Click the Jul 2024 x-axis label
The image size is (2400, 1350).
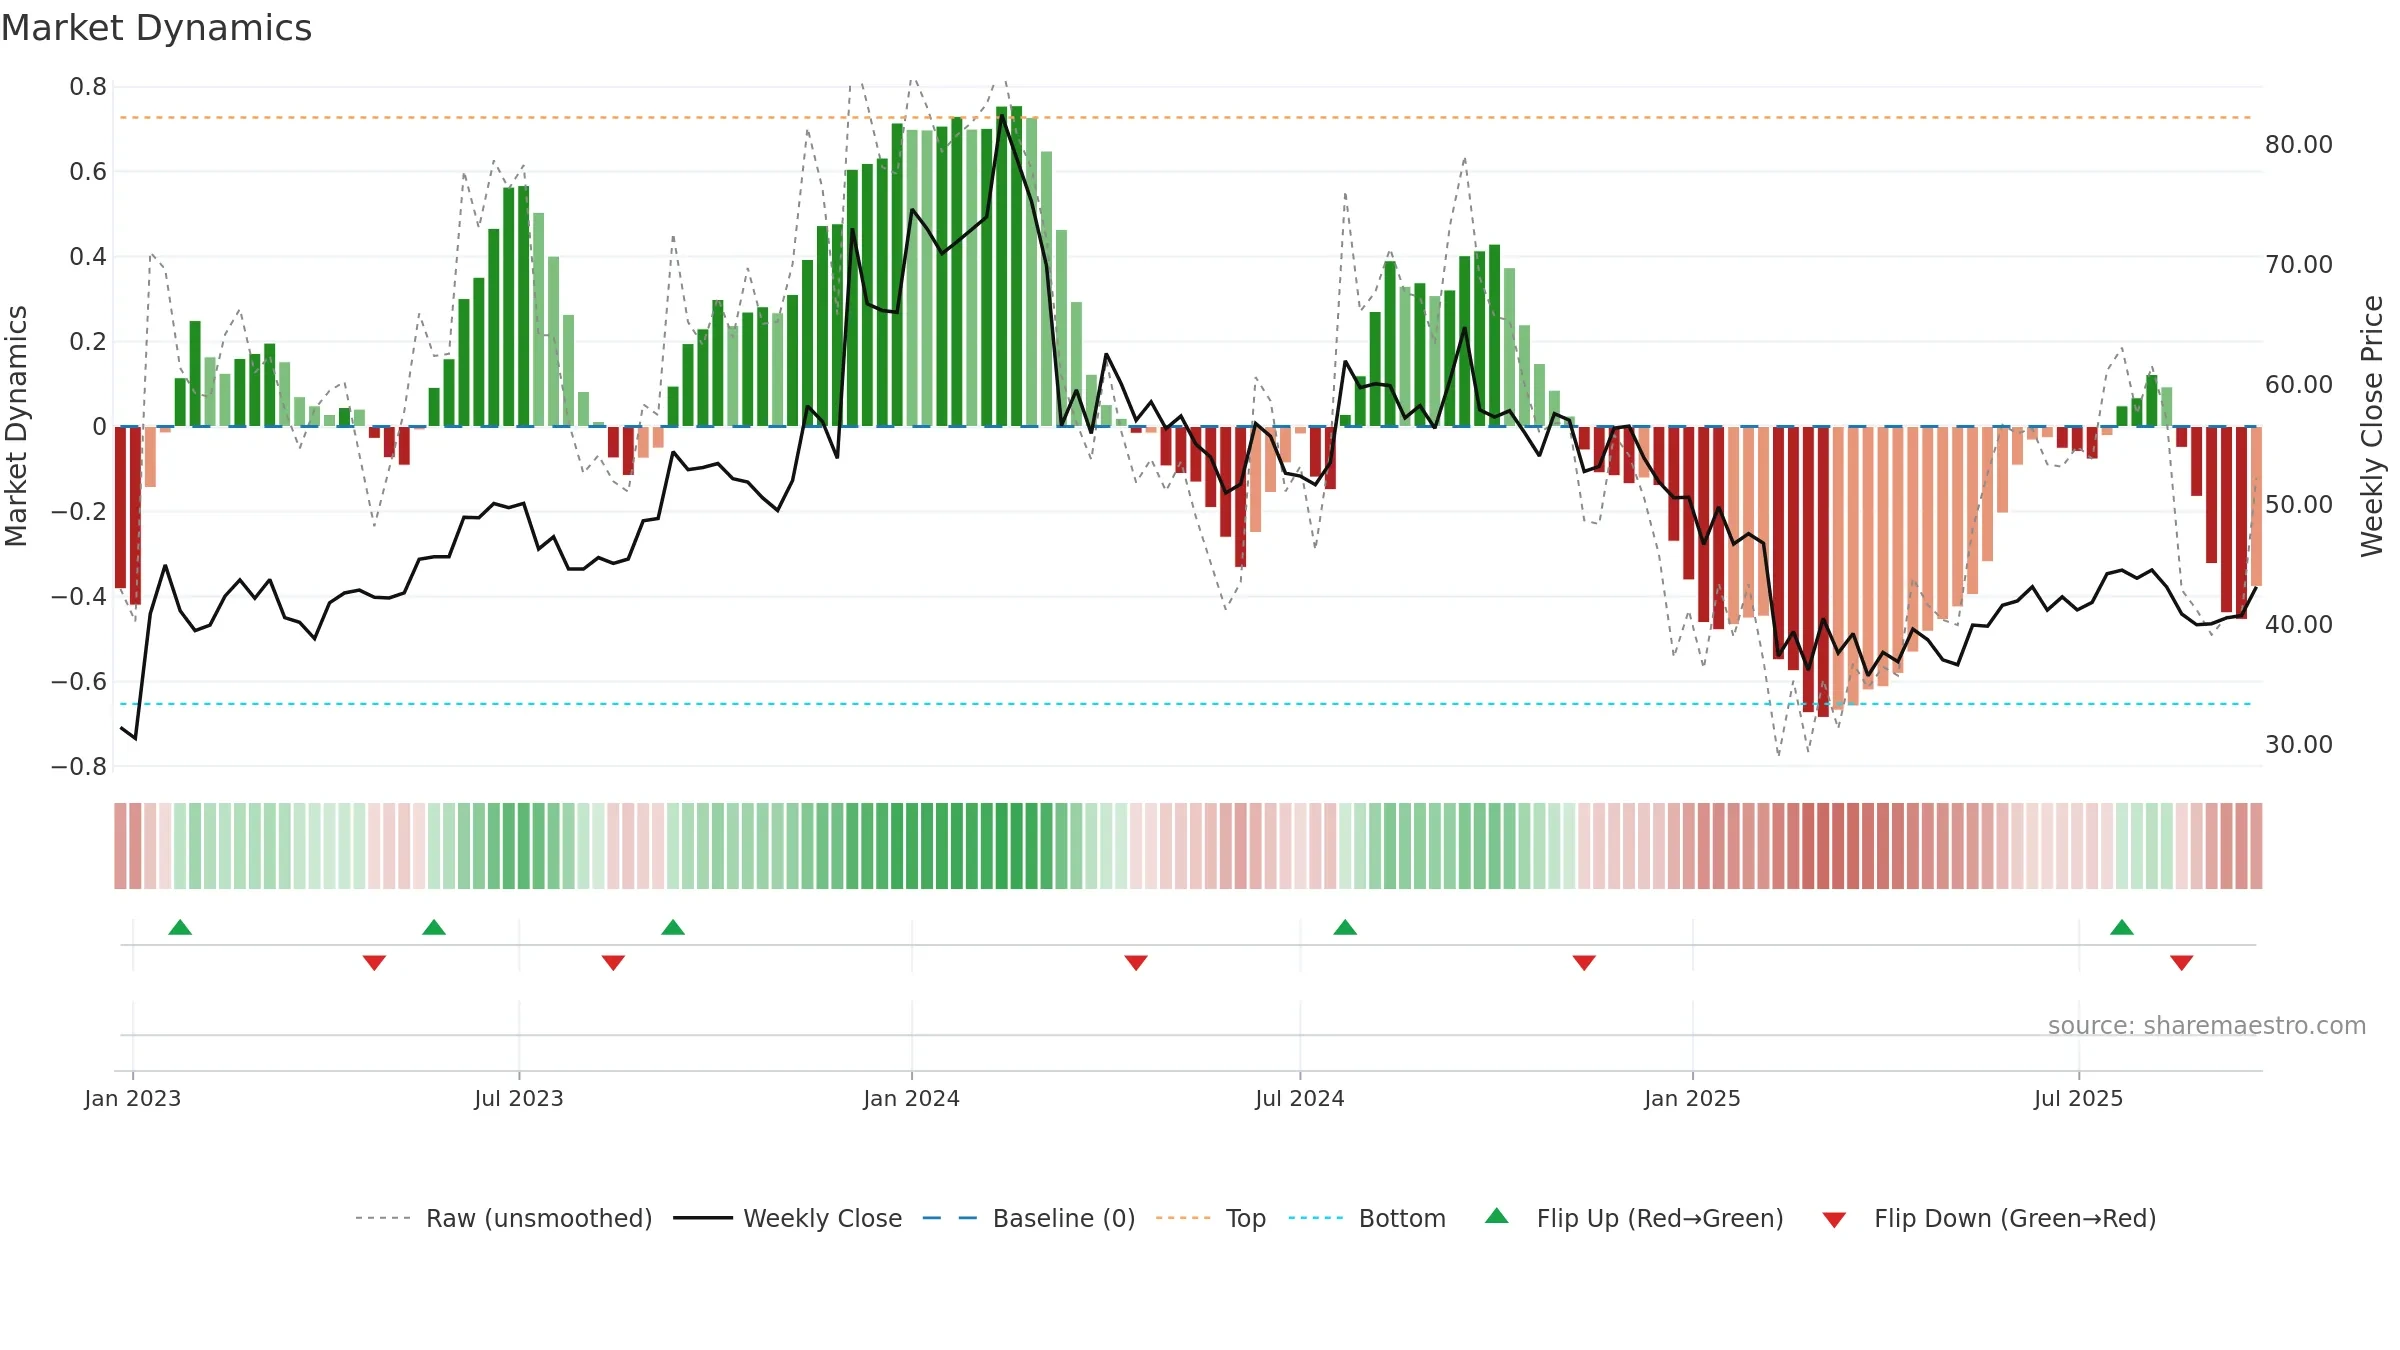click(x=1300, y=1098)
